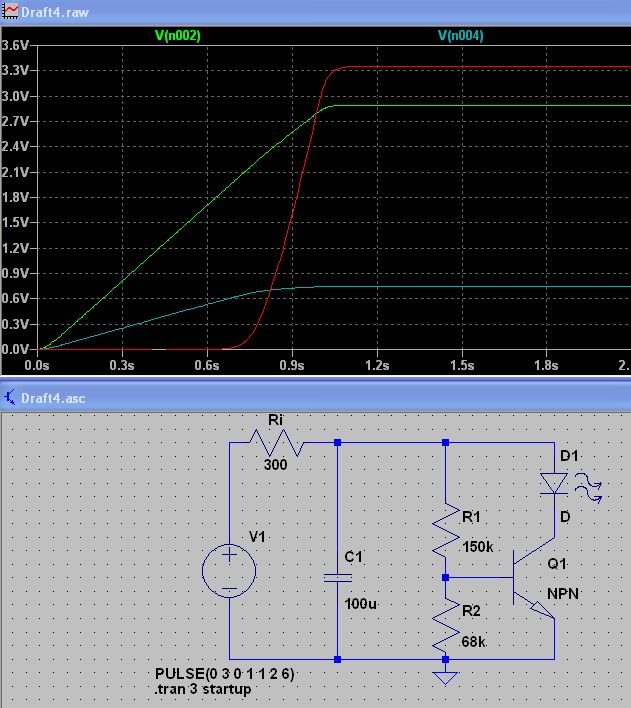Click the 0.9s time axis label
The height and width of the screenshot is (708, 631).
(x=292, y=365)
